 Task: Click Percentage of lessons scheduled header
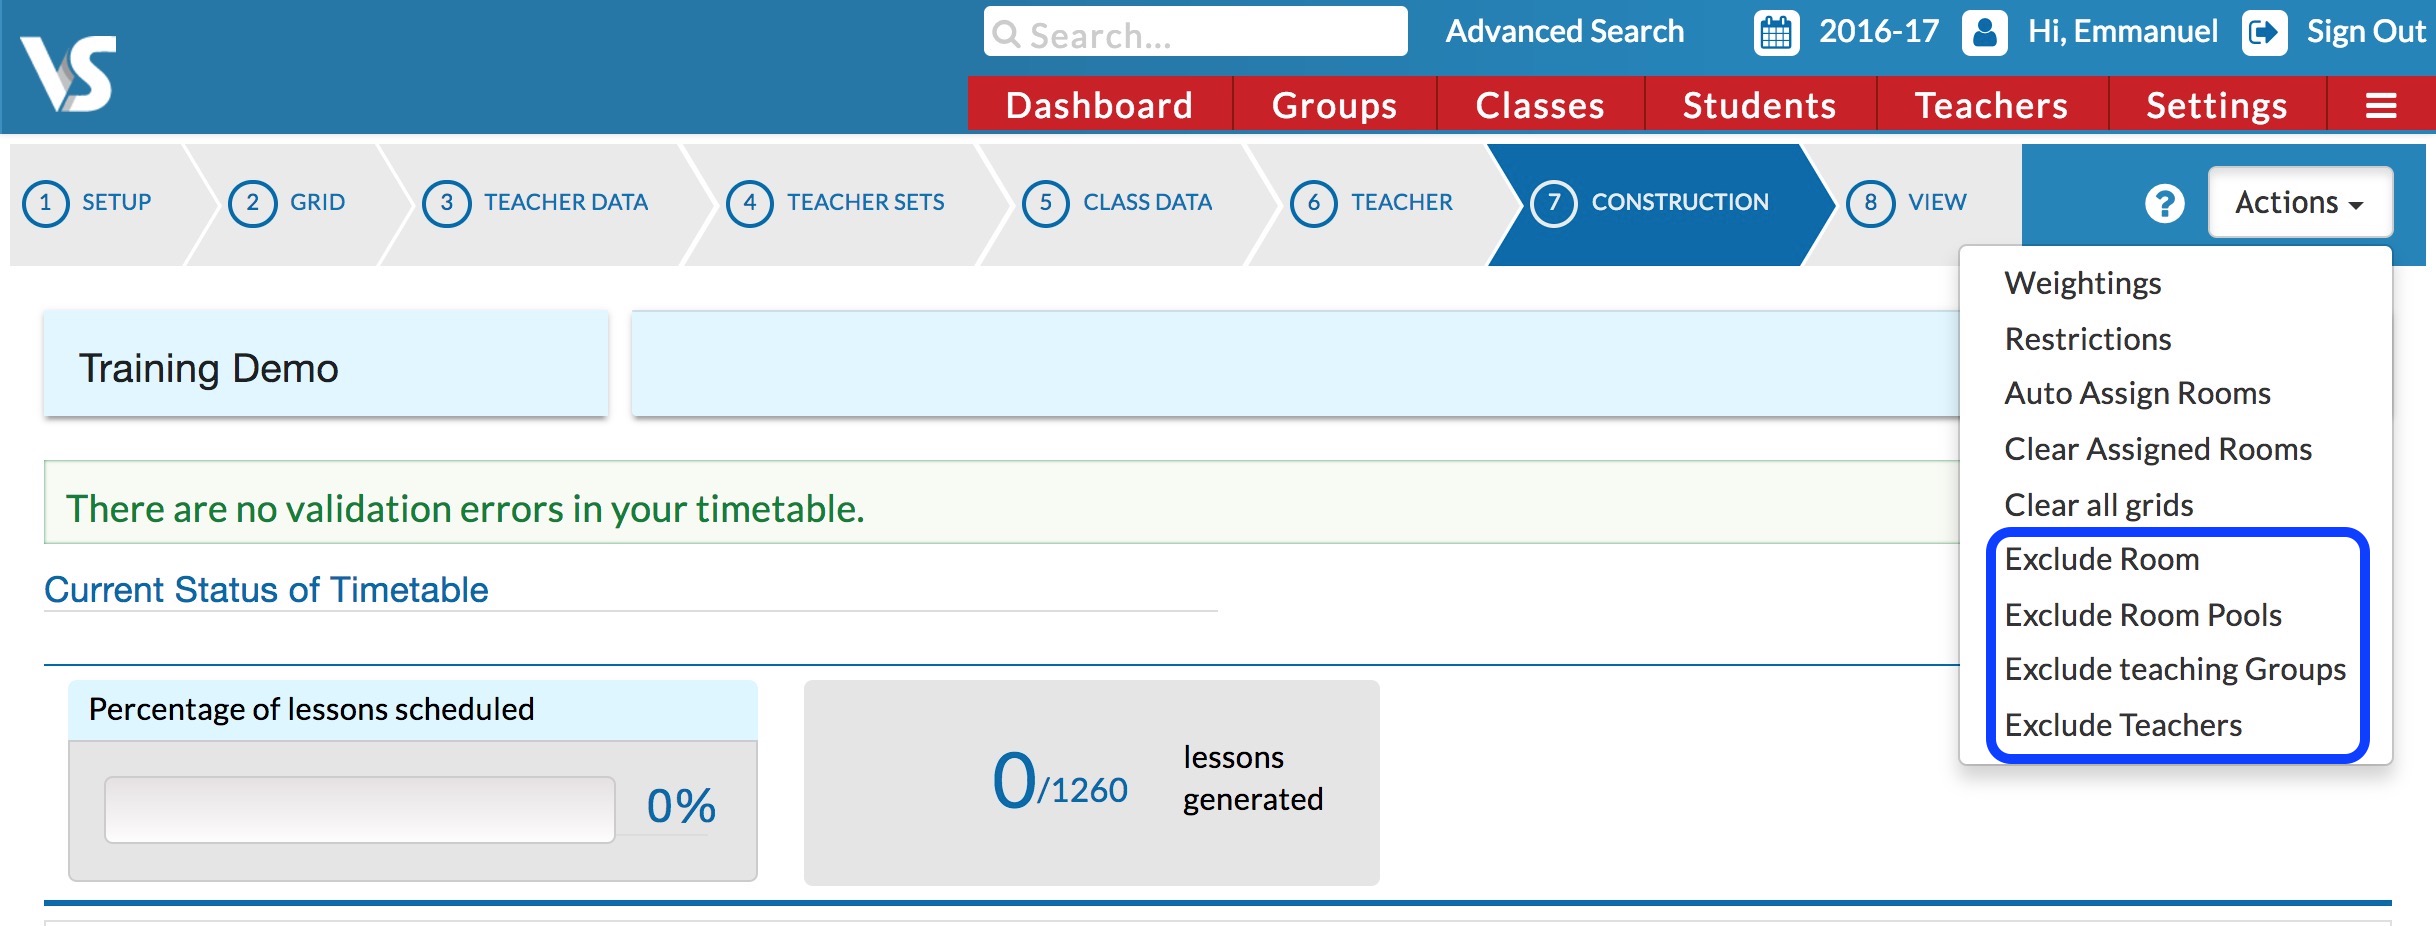click(x=312, y=709)
